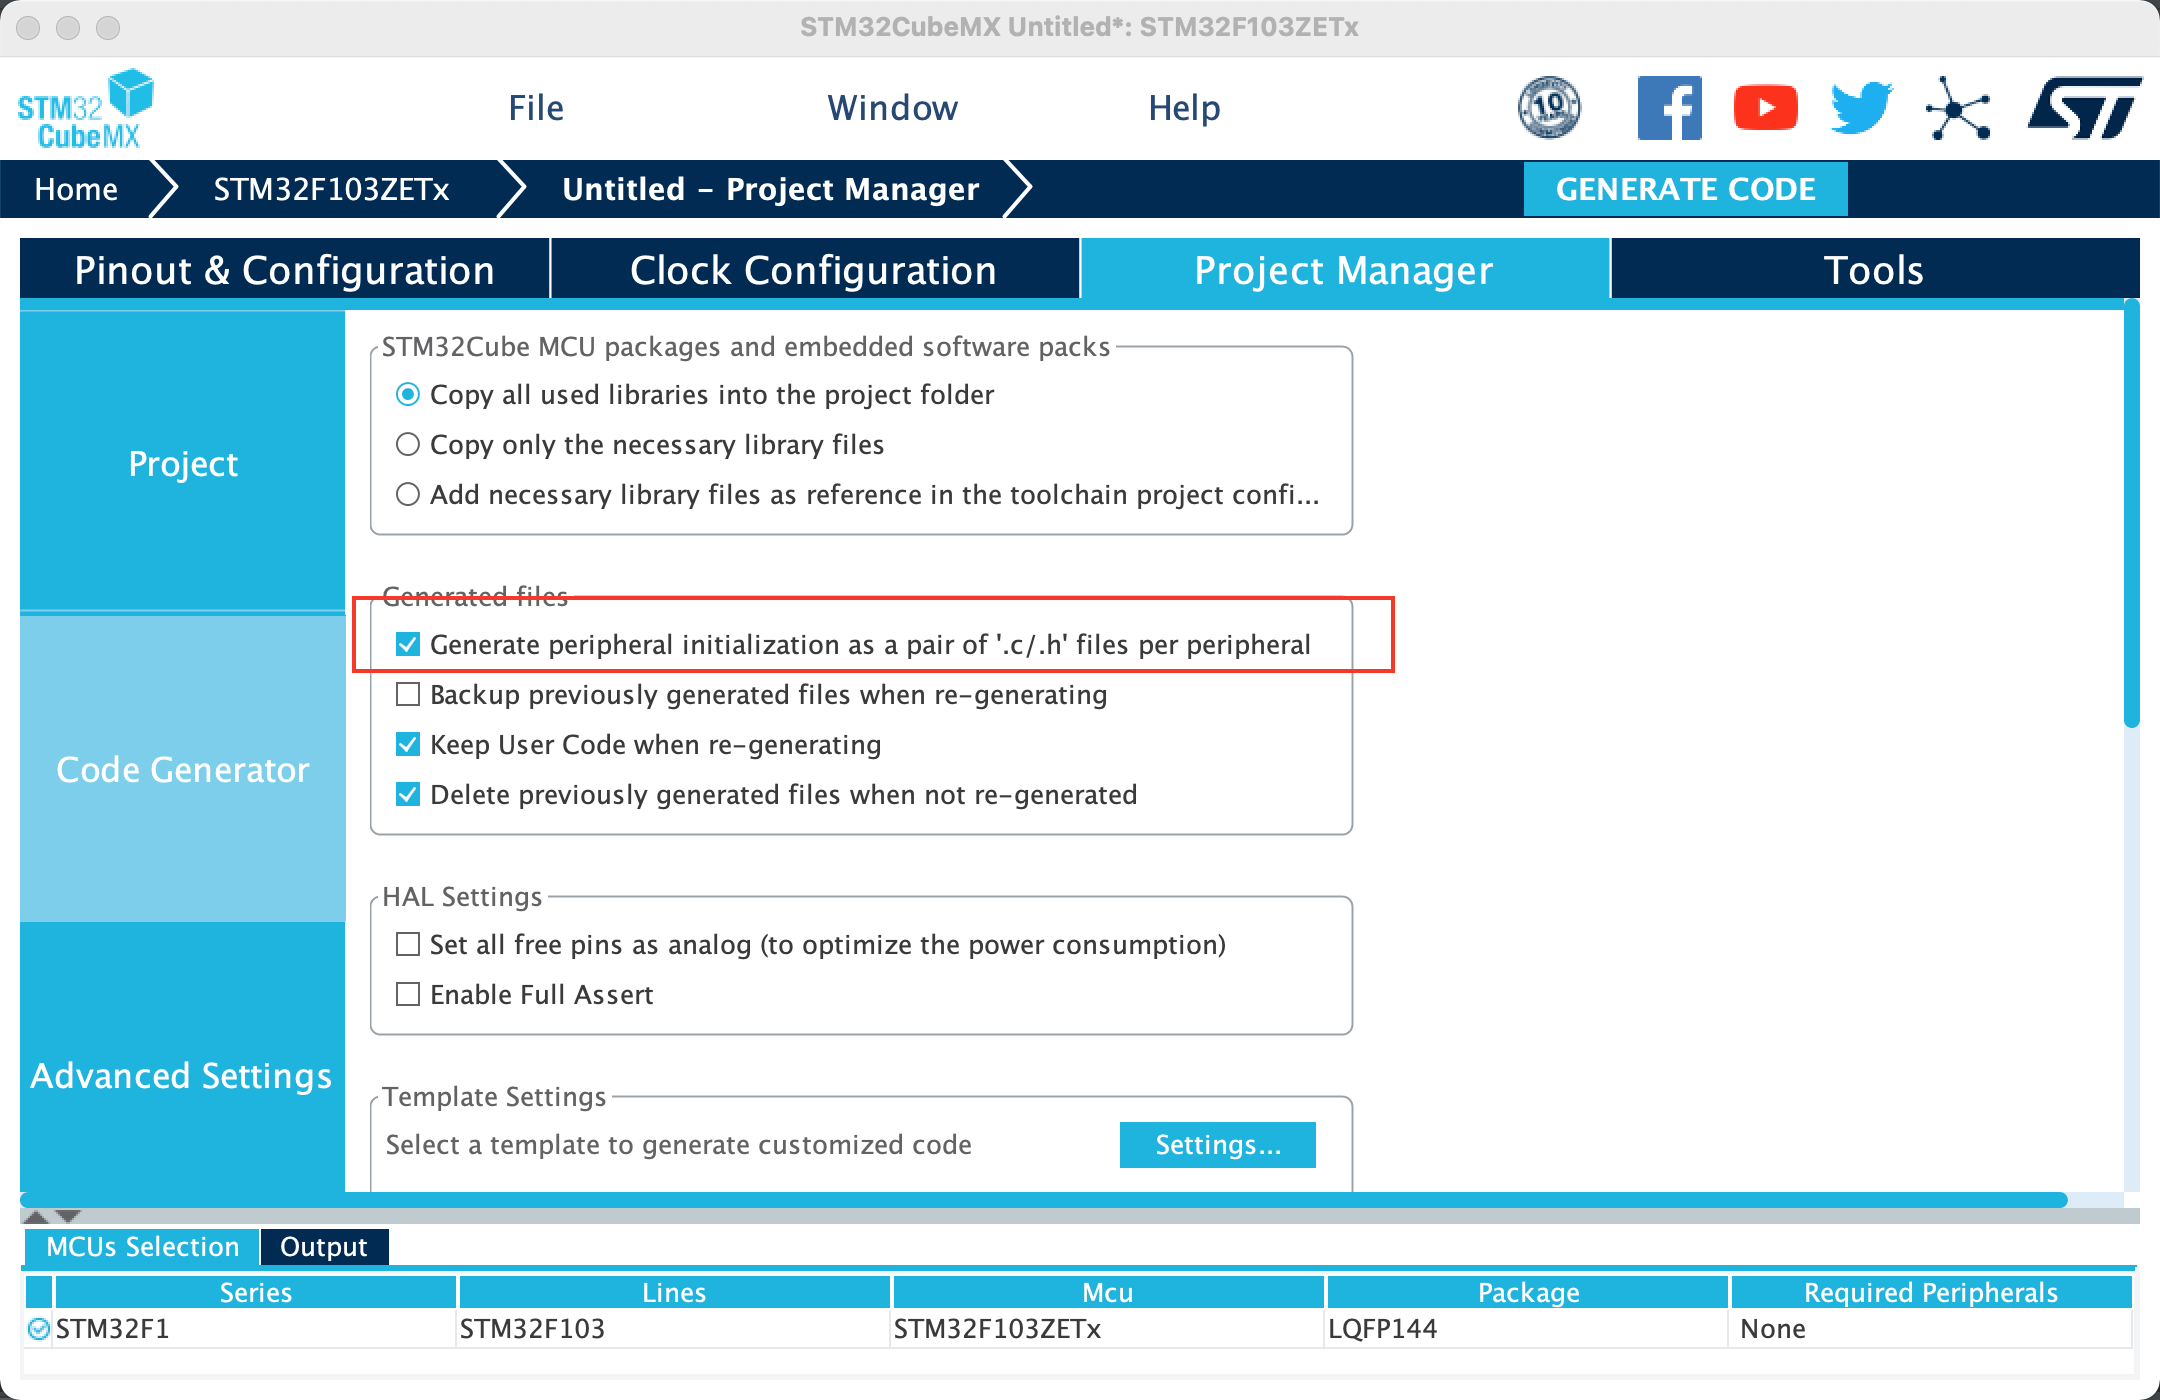Click the check icon beside STM32F1 row

[39, 1329]
